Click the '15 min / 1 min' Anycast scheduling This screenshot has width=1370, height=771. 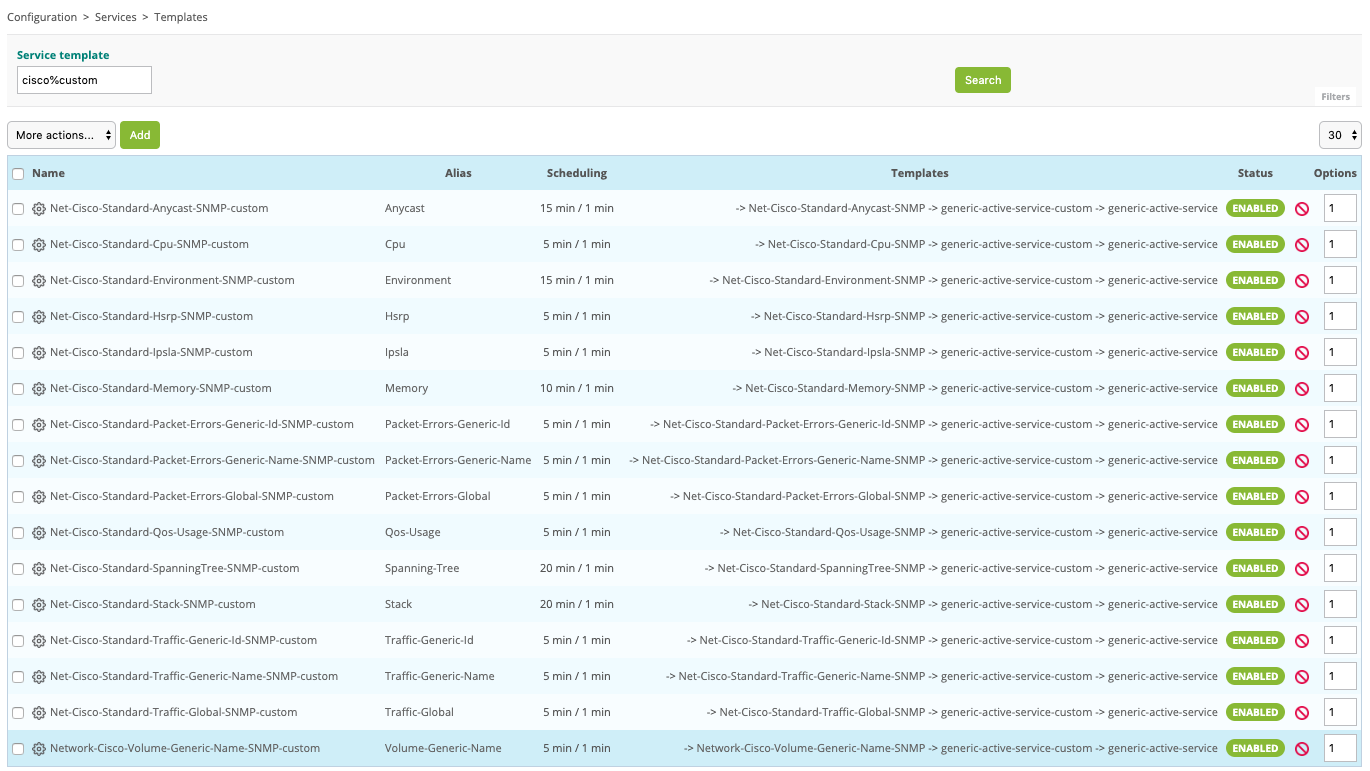tap(577, 208)
